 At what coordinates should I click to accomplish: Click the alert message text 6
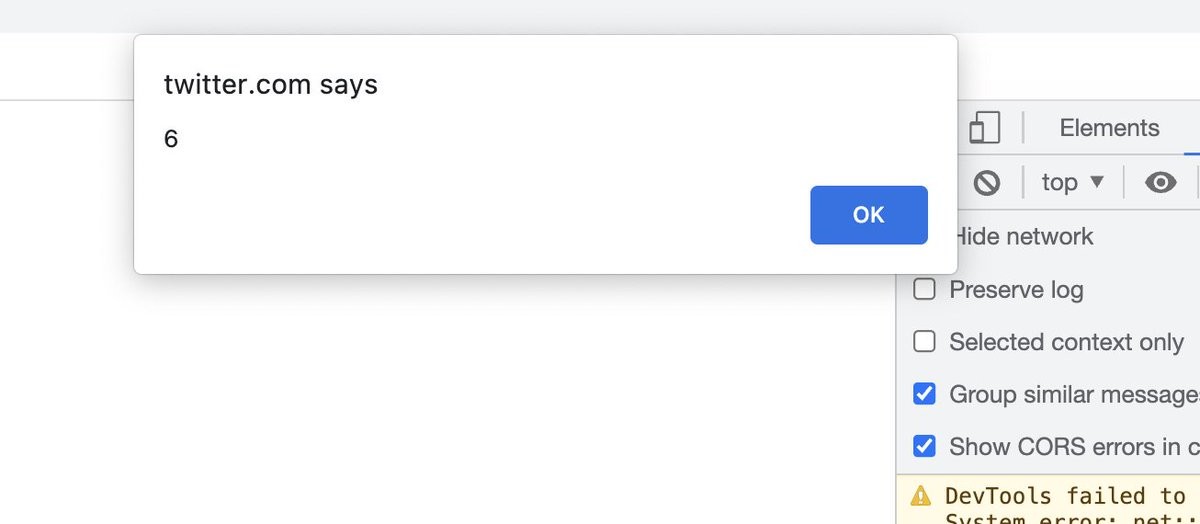click(171, 139)
